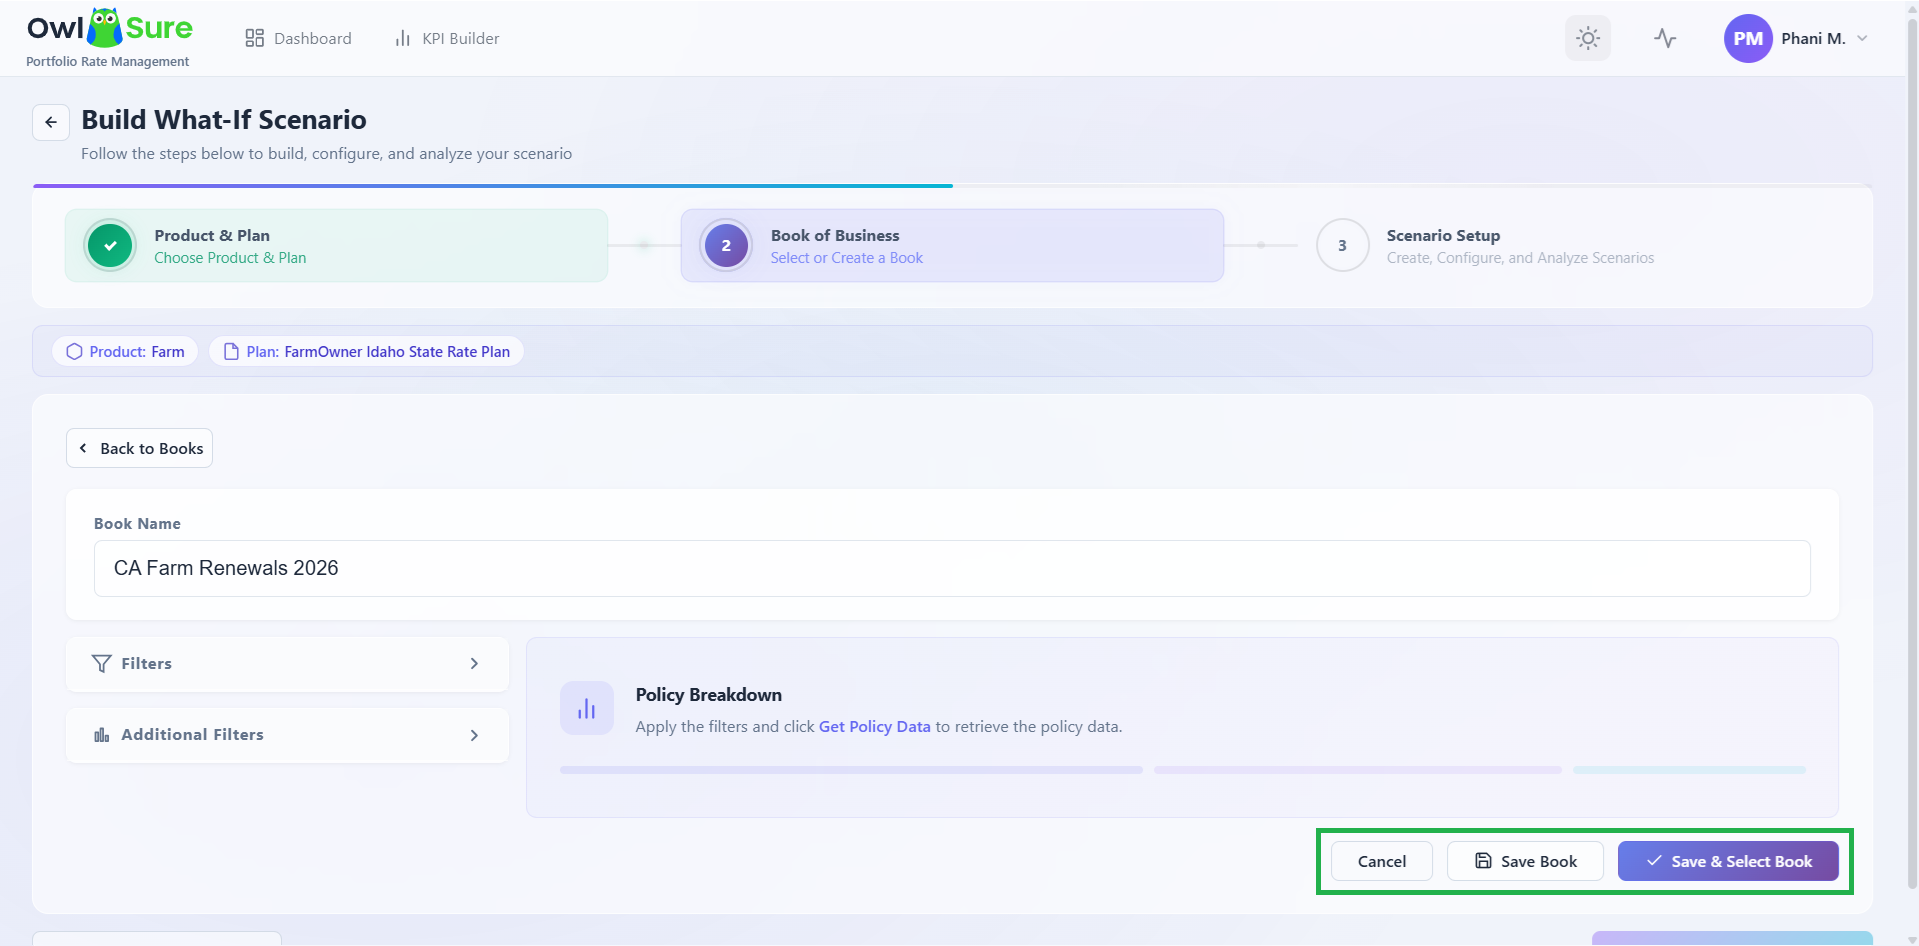The width and height of the screenshot is (1919, 946).
Task: Click the OwlSure owl logo
Action: [x=105, y=28]
